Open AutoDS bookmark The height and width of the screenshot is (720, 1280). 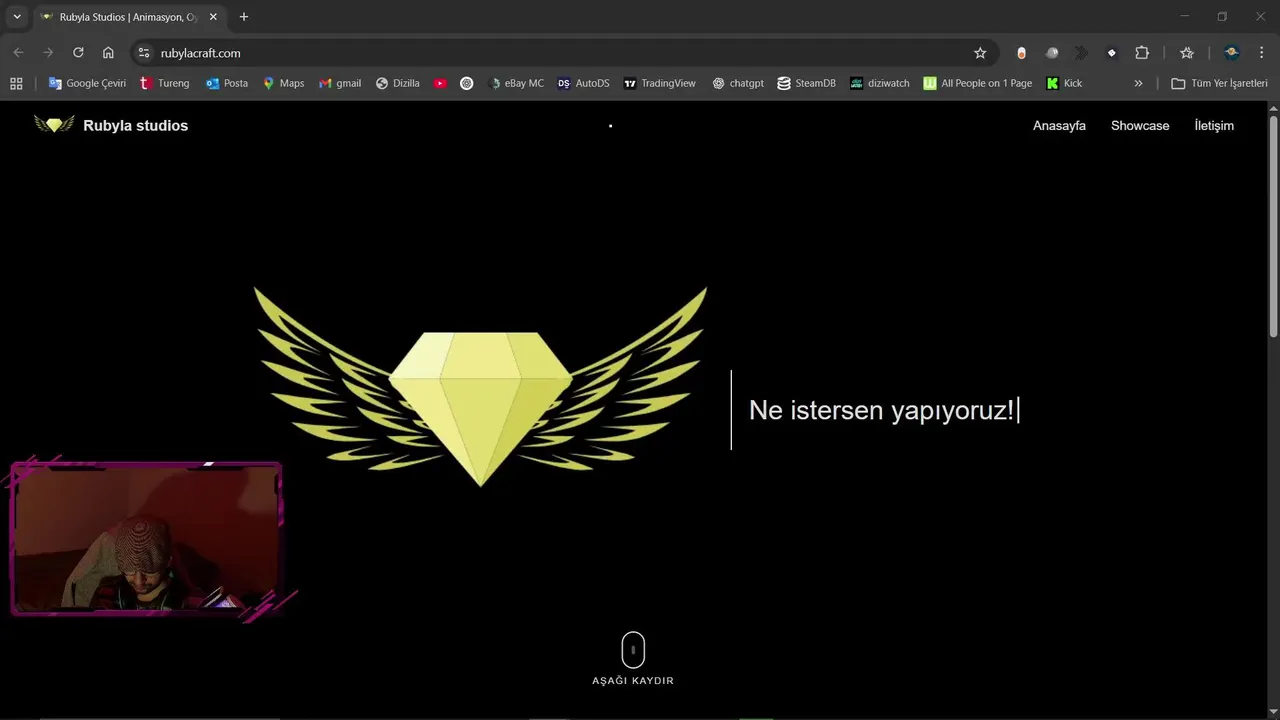584,83
